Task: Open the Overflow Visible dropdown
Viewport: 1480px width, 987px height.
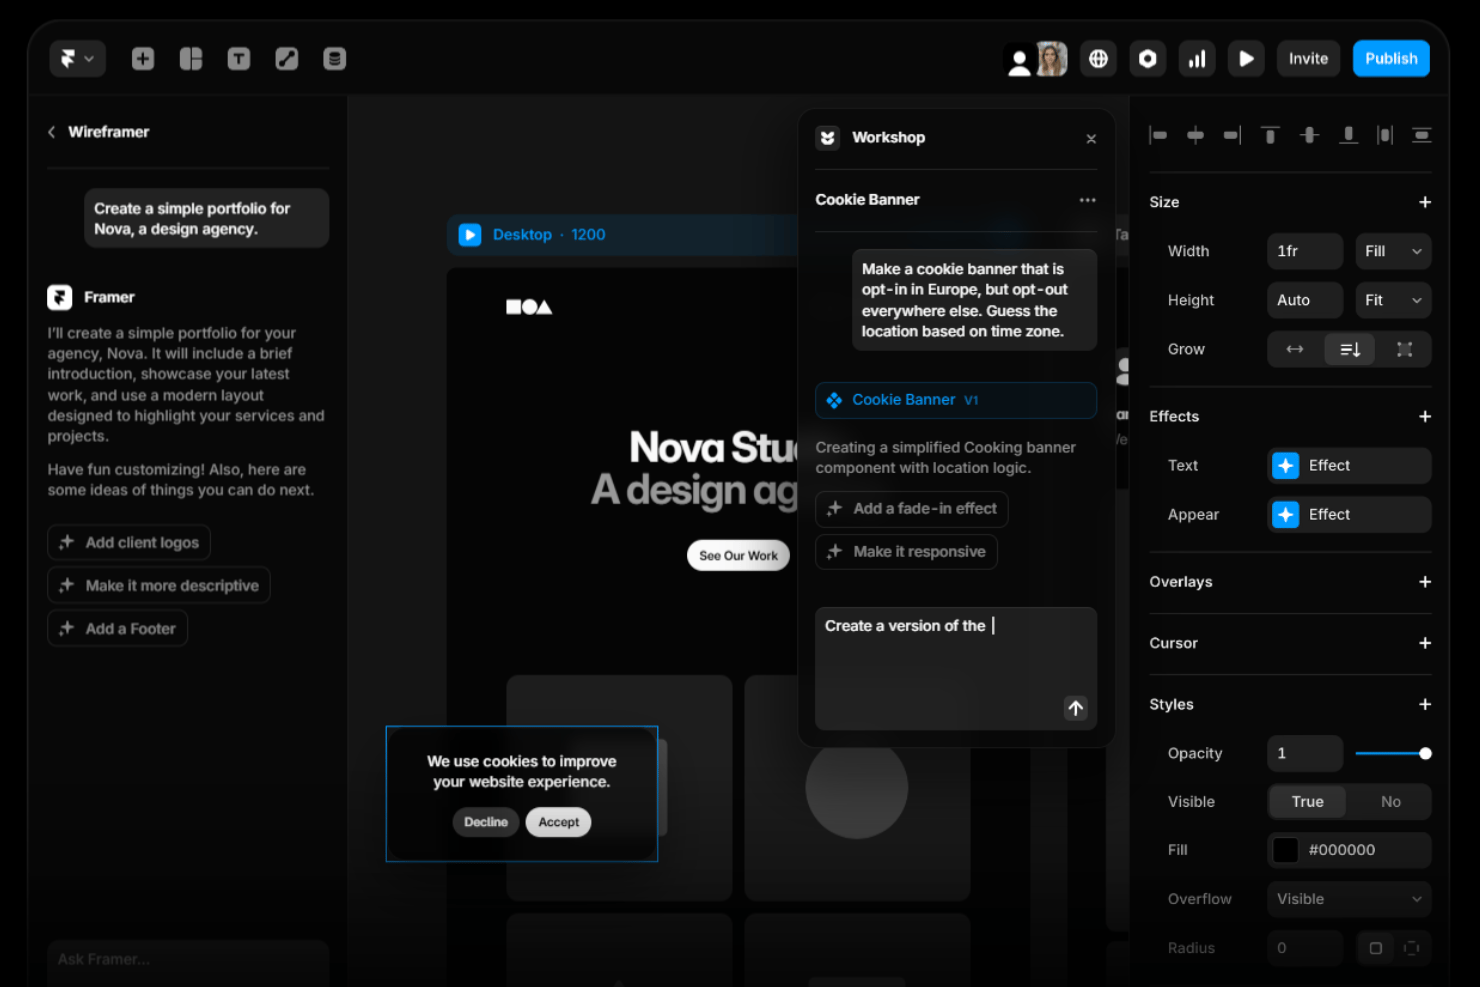Action: tap(1349, 899)
